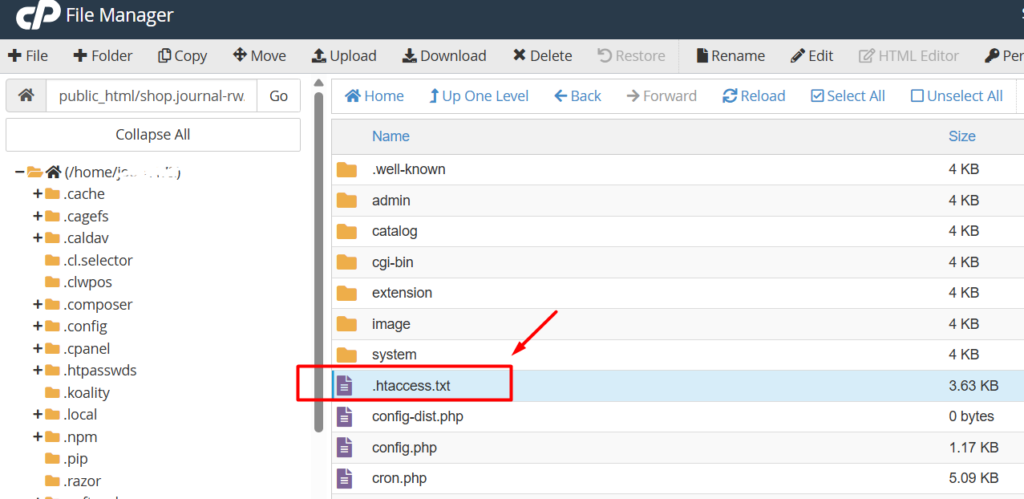Click the Copy toolbar button
The height and width of the screenshot is (499, 1024).
(182, 56)
